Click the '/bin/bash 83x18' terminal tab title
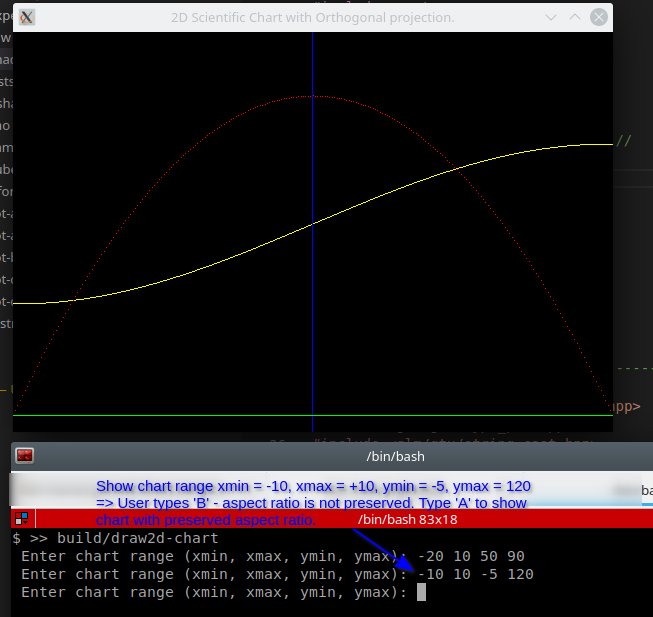The image size is (653, 617). click(407, 520)
